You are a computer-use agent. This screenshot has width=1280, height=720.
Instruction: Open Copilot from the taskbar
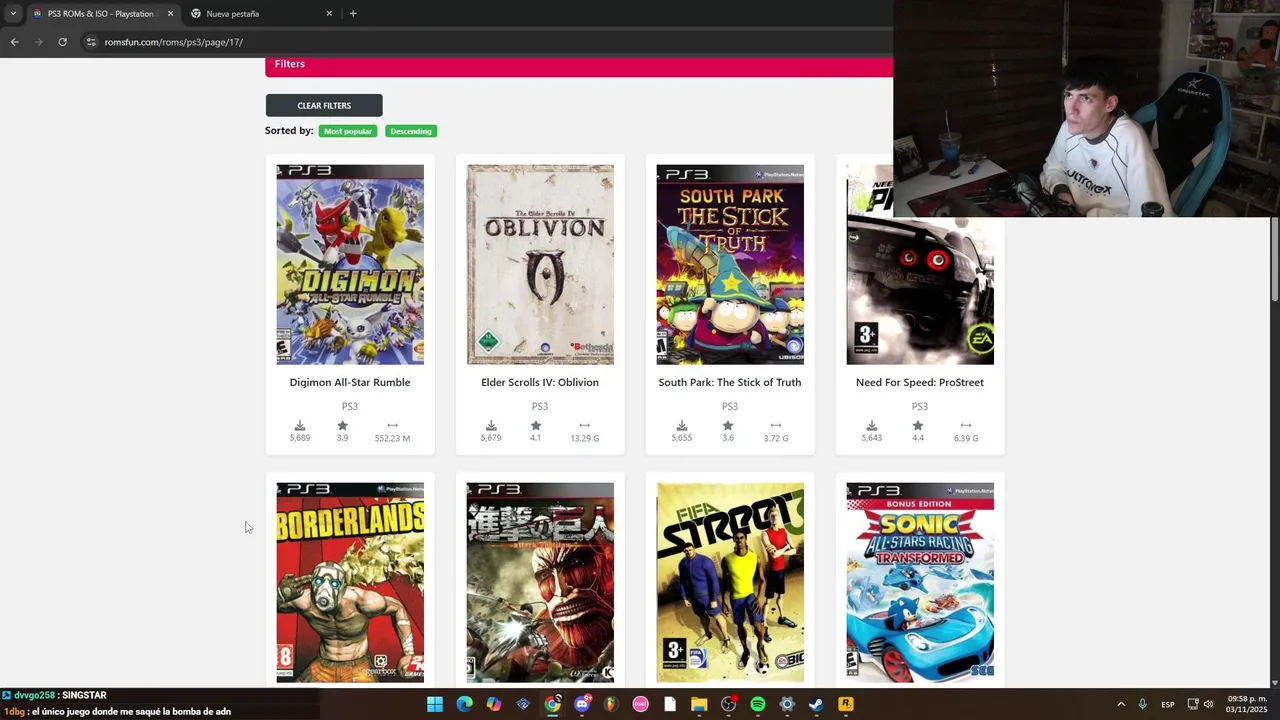point(494,704)
